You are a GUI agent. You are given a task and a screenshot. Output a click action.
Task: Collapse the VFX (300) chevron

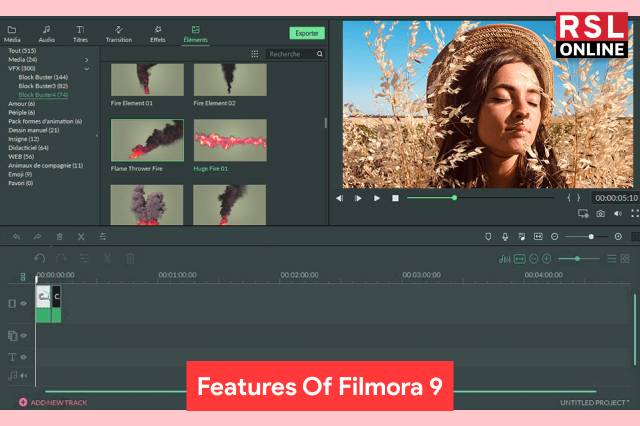click(x=87, y=69)
